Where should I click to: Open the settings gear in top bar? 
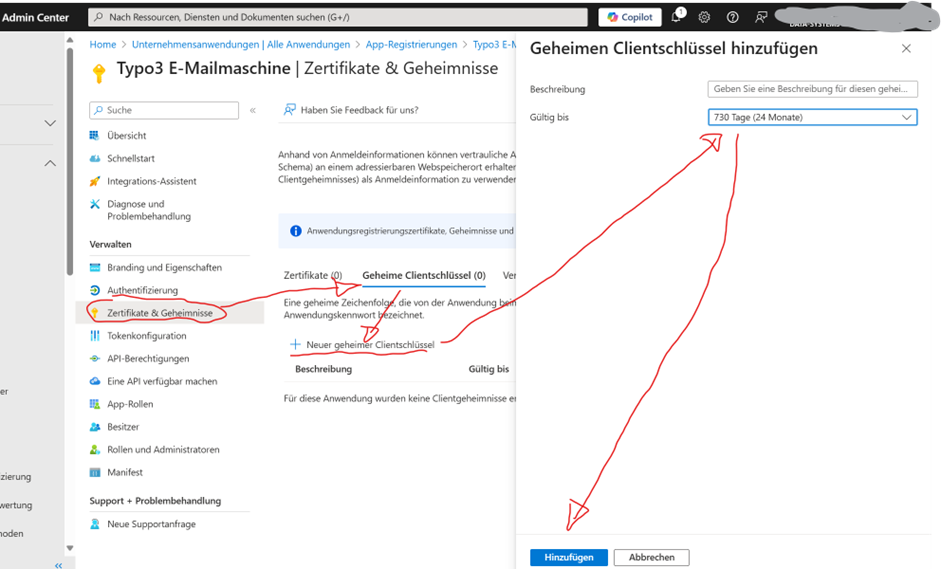click(x=704, y=17)
